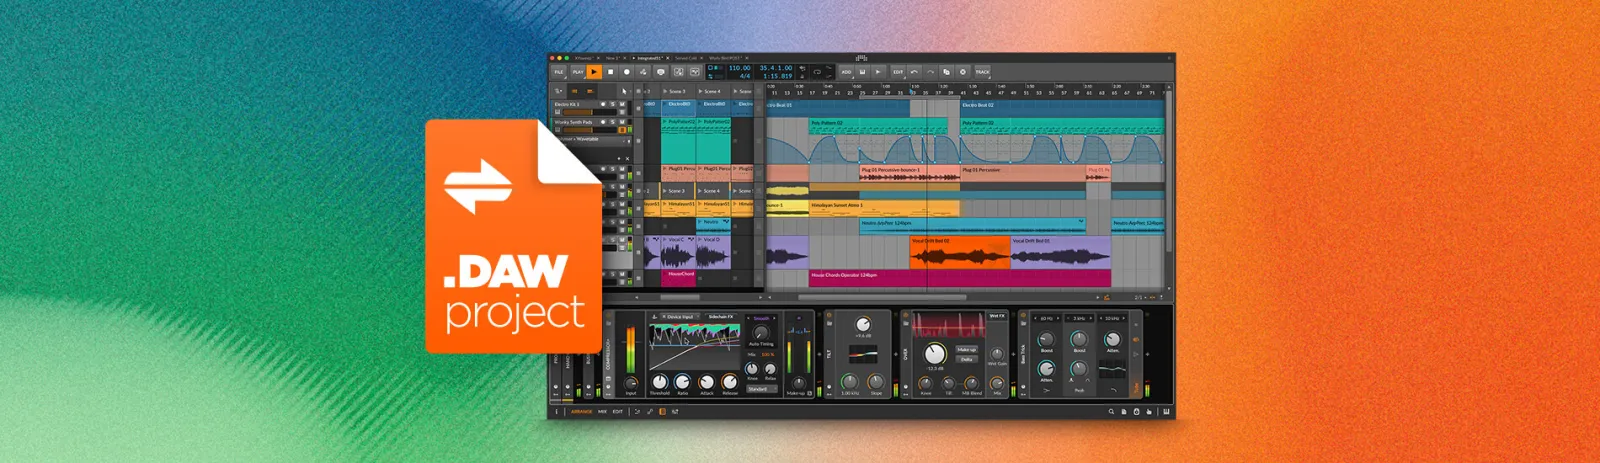The width and height of the screenshot is (1600, 463).
Task: Open Sidechain FX chain in compressor
Action: point(721,317)
